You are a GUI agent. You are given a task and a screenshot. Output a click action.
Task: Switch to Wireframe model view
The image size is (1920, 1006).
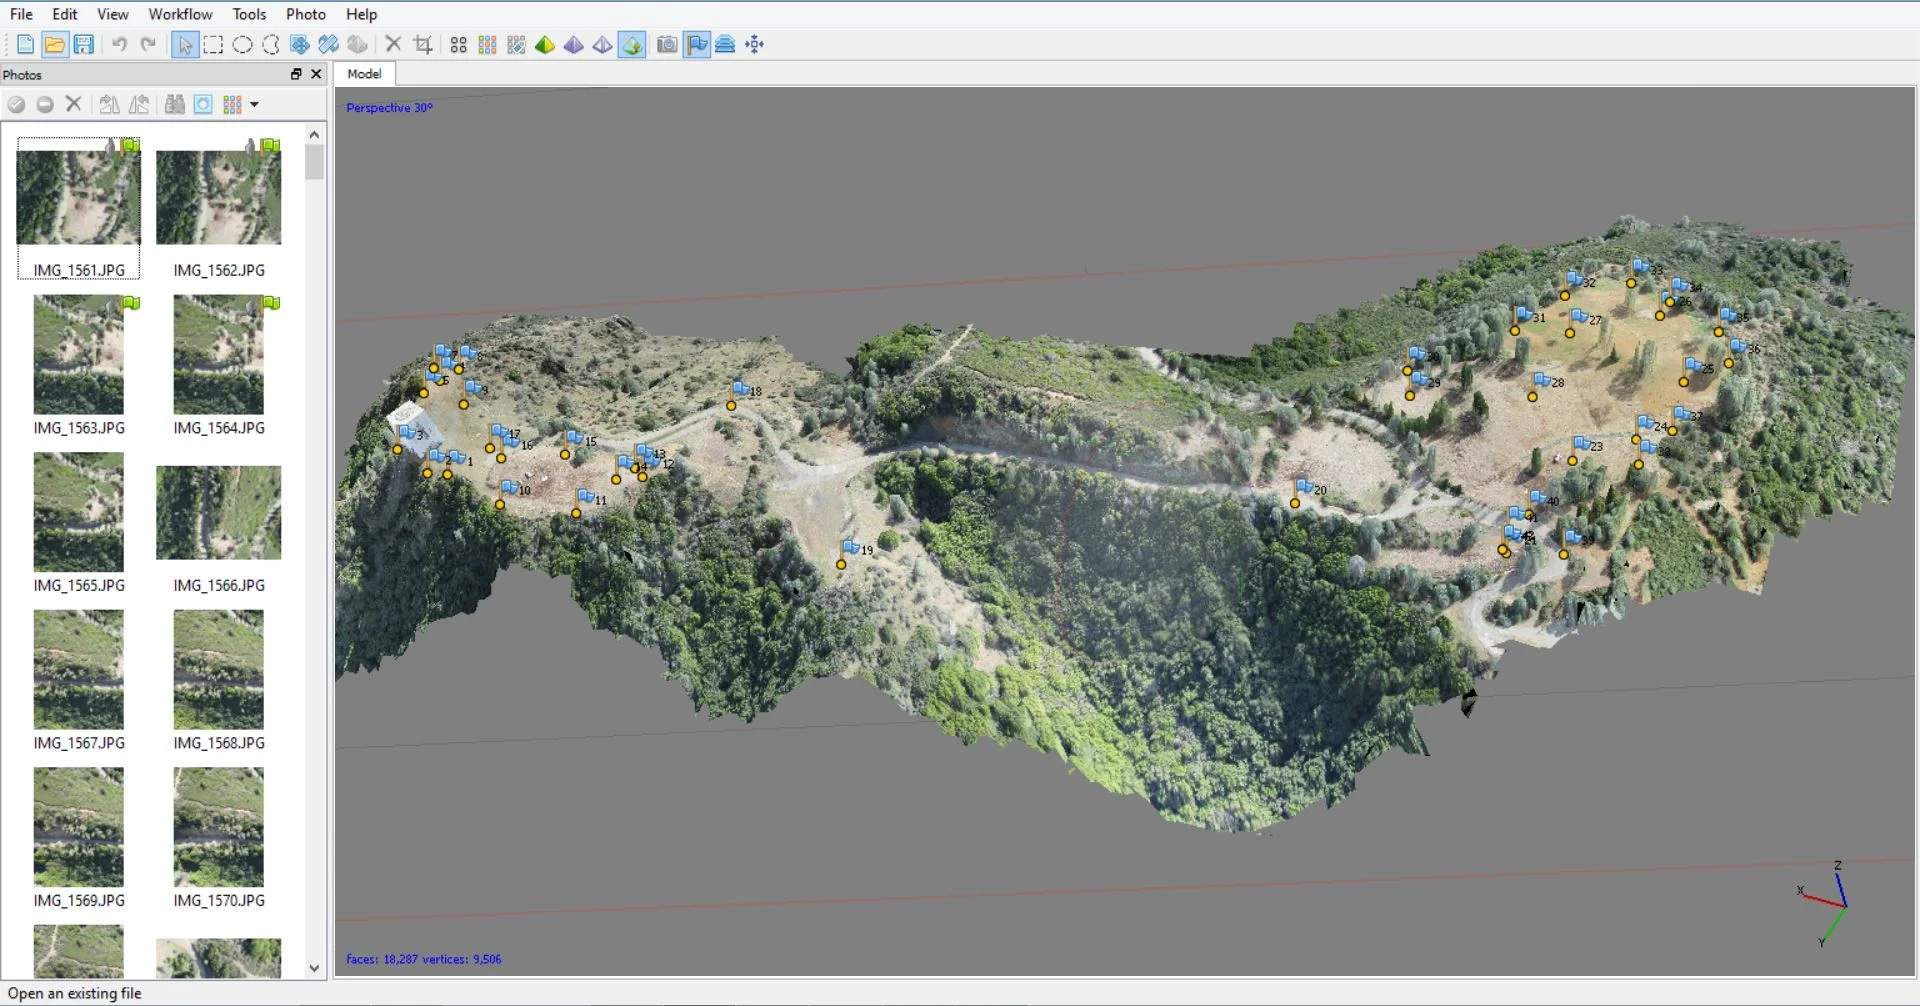tap(603, 45)
